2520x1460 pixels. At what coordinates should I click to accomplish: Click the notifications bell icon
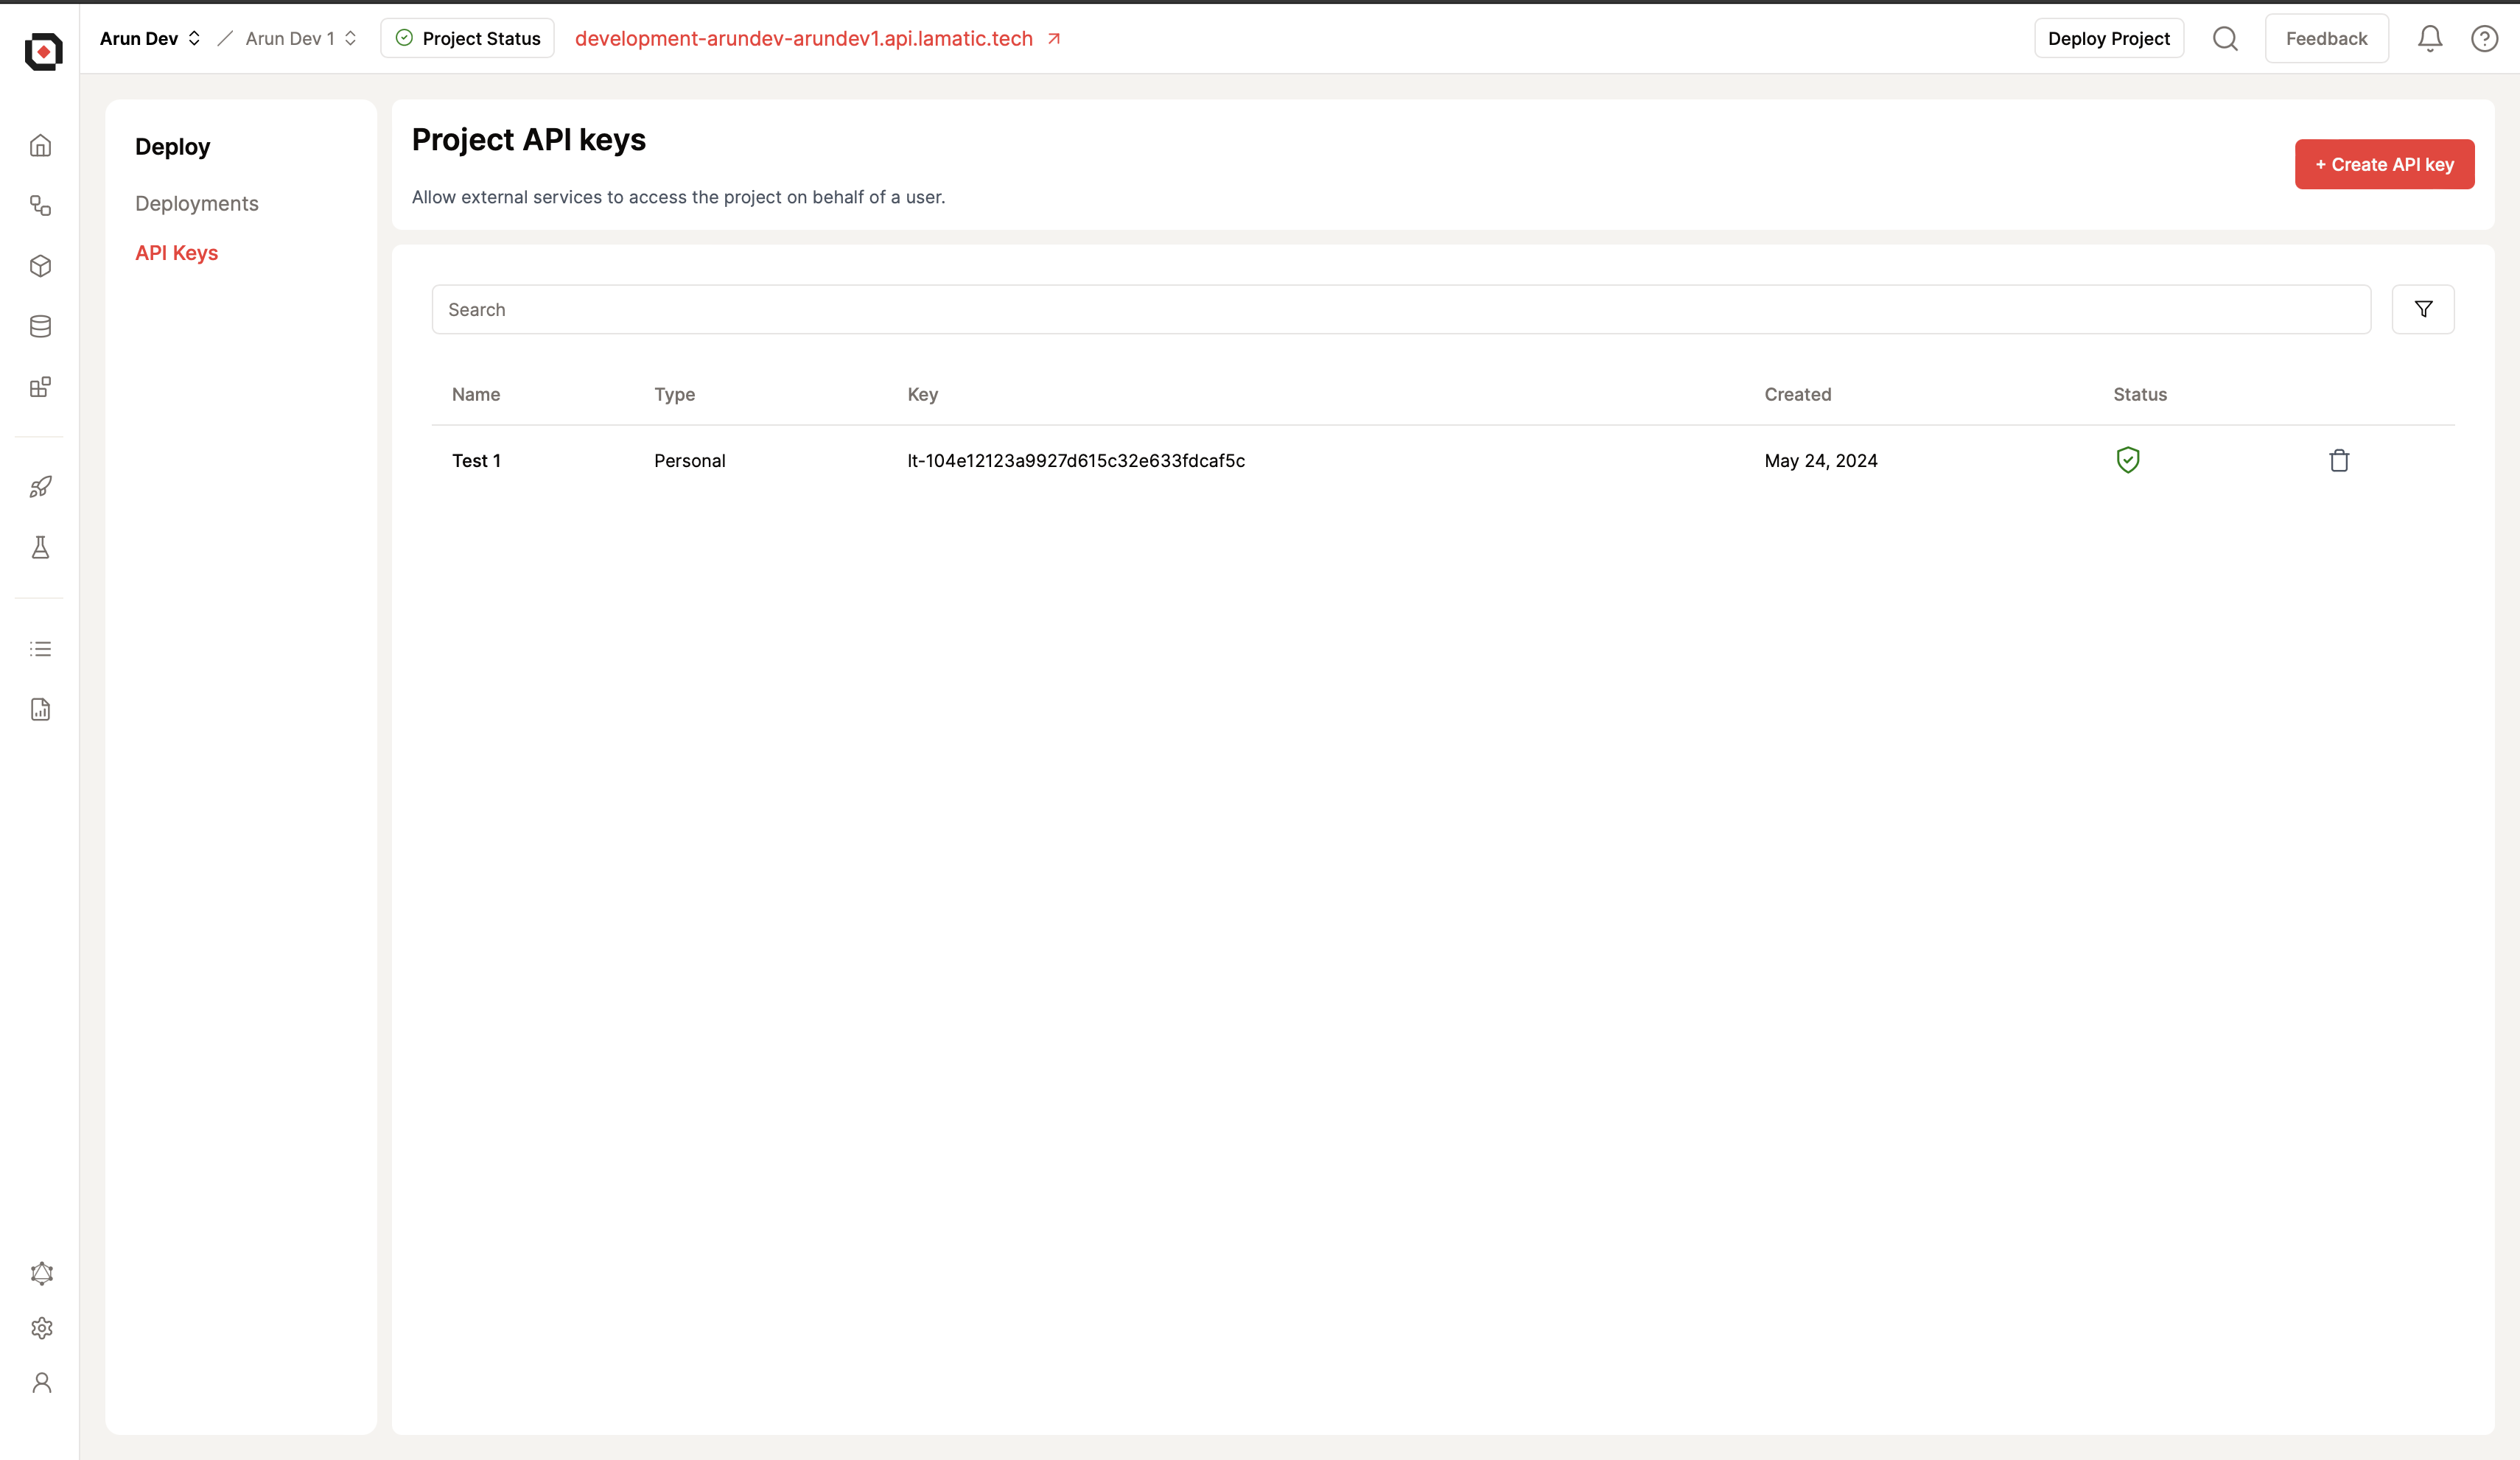pos(2426,38)
